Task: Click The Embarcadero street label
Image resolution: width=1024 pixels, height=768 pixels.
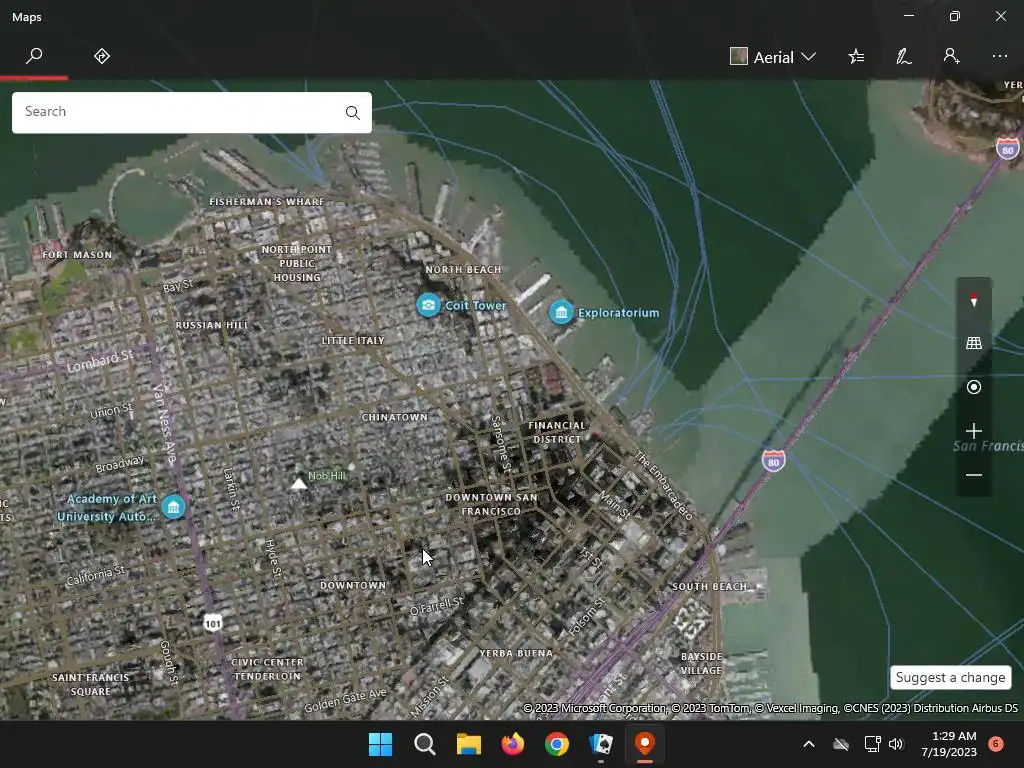Action: 664,485
